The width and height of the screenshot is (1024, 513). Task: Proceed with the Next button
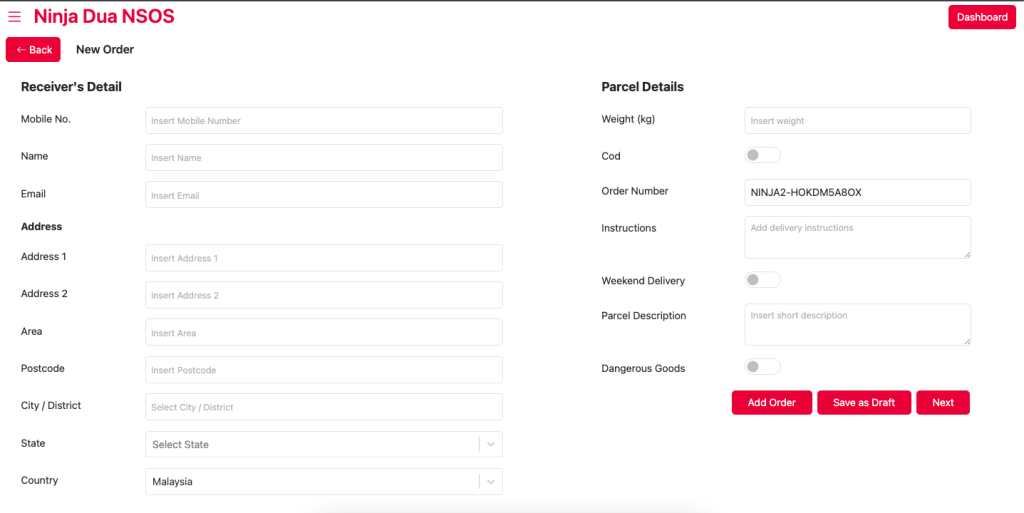click(x=943, y=403)
